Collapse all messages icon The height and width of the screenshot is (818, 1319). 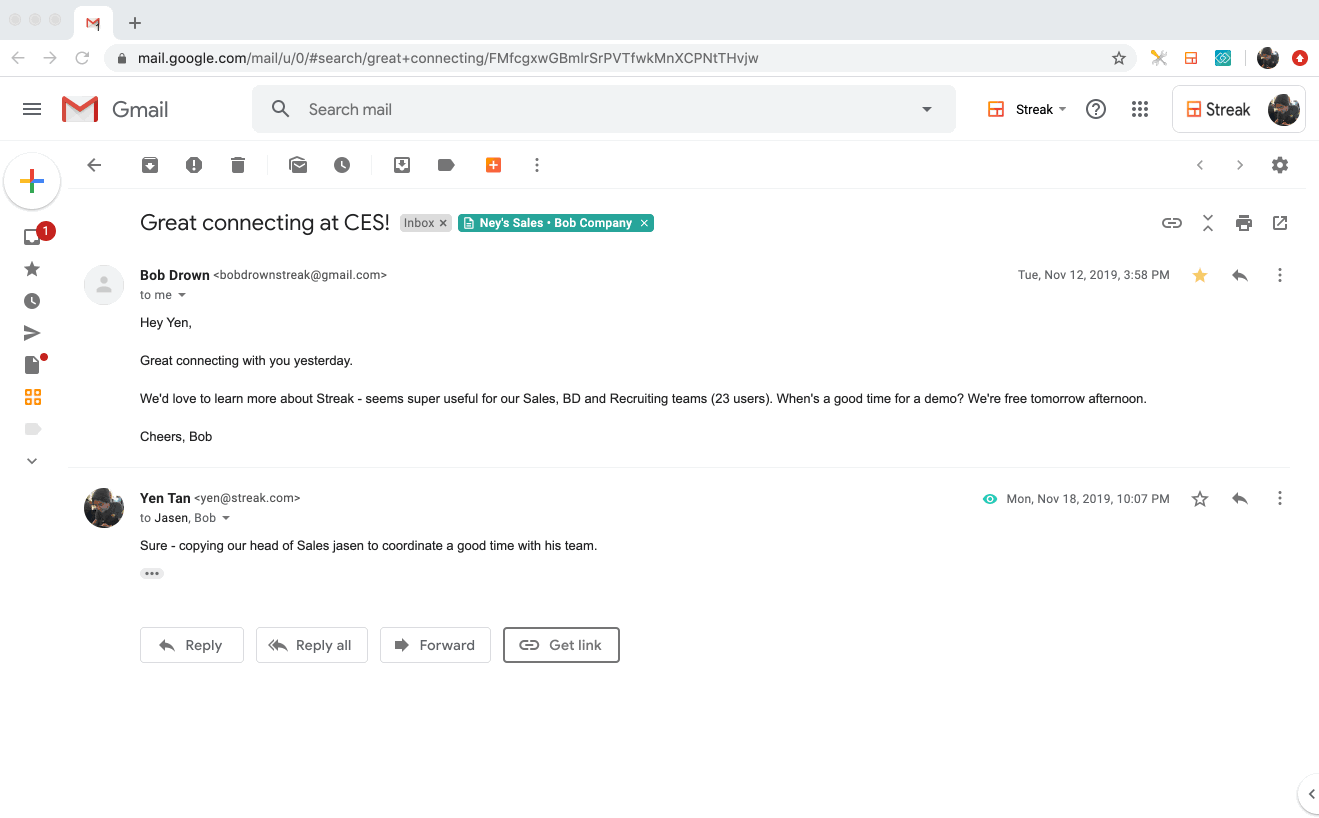(x=1208, y=223)
